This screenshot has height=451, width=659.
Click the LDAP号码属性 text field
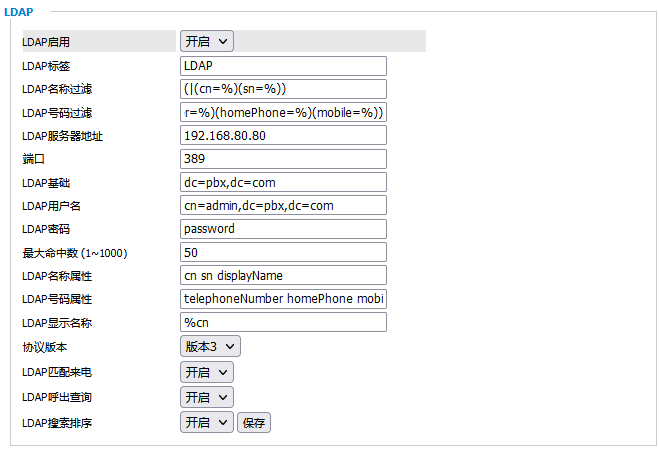(283, 299)
